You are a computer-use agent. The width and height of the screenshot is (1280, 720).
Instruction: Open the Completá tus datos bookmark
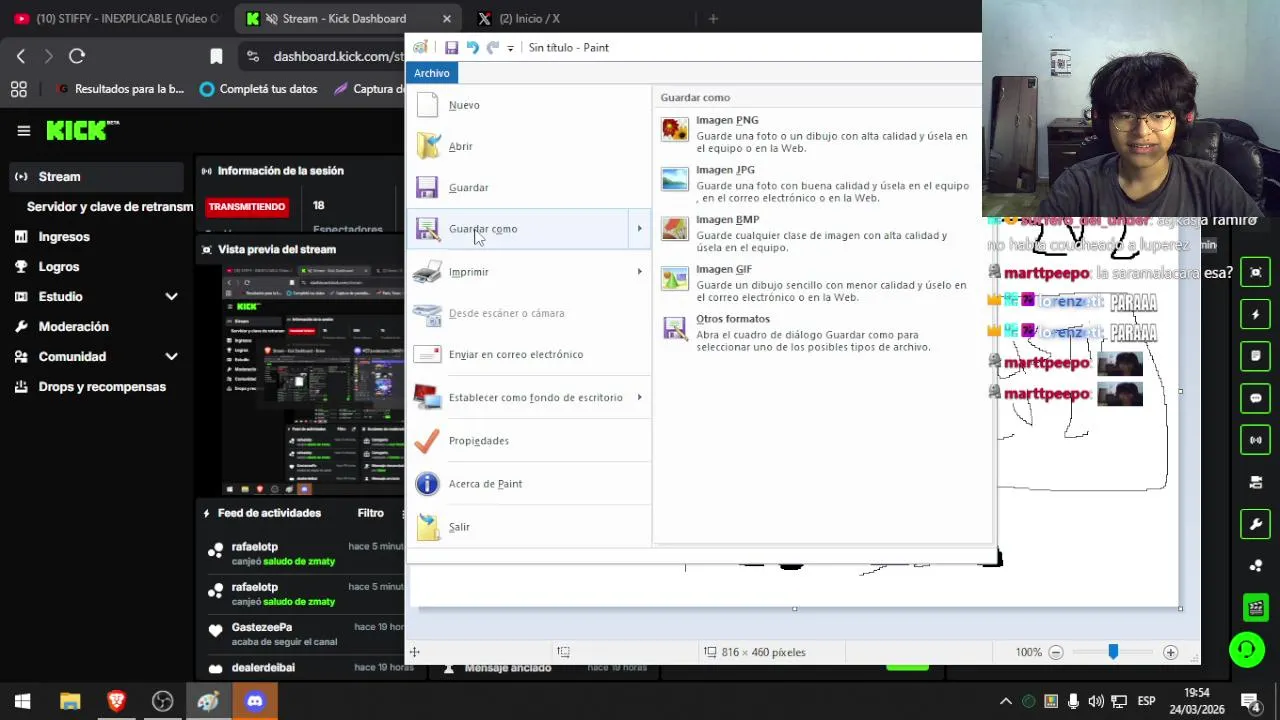259,89
